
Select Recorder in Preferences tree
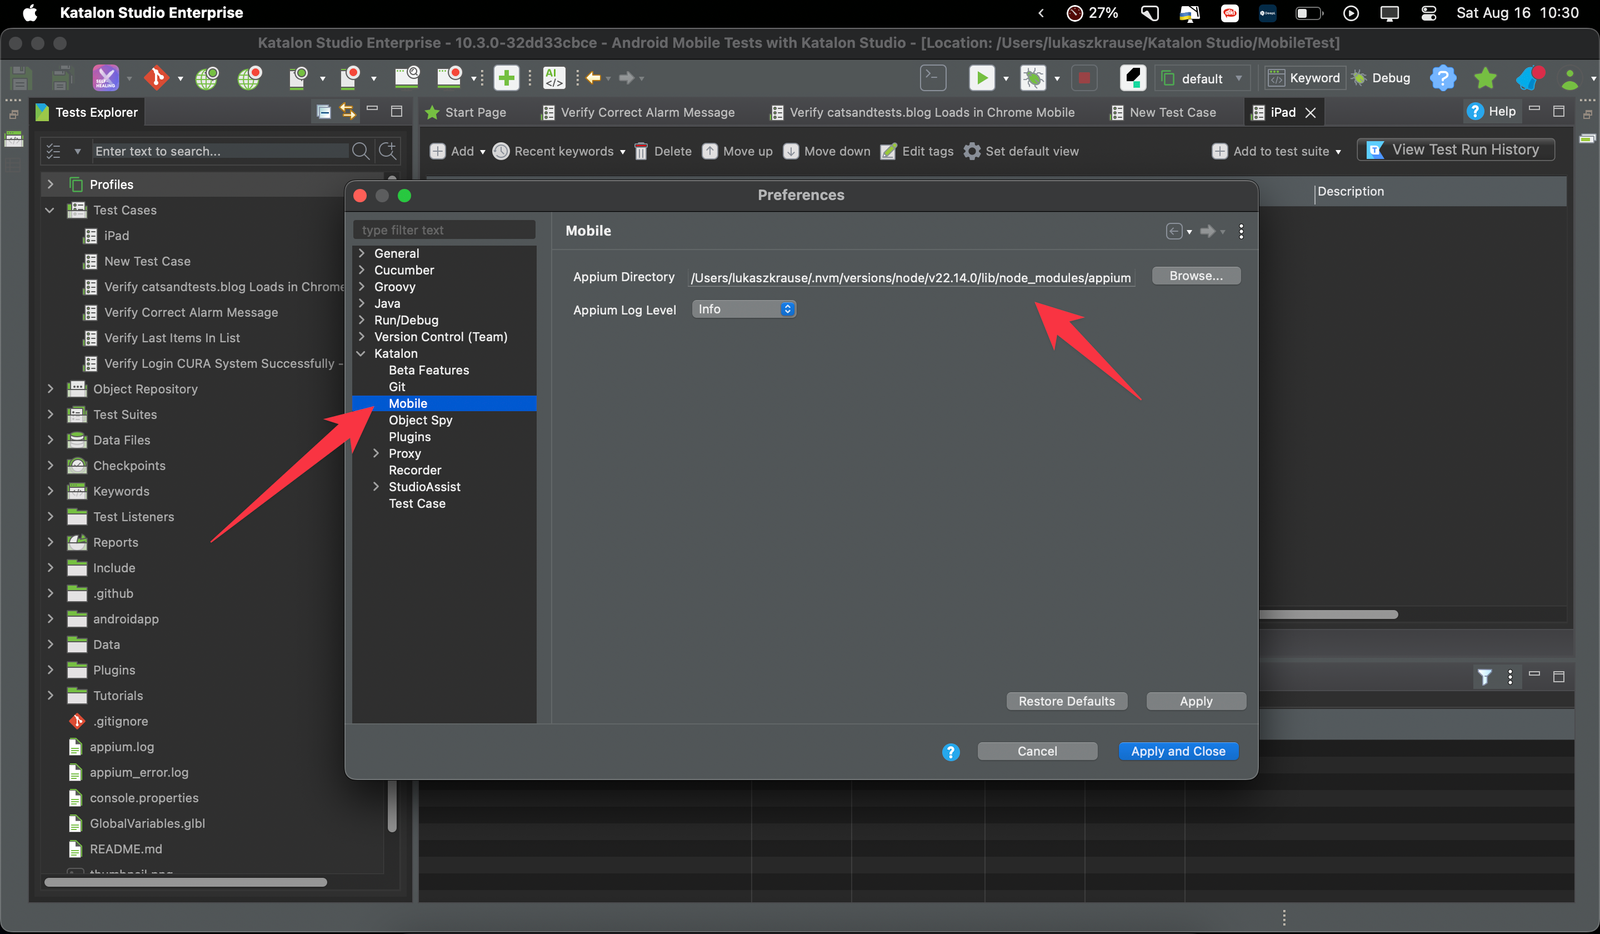click(x=415, y=471)
